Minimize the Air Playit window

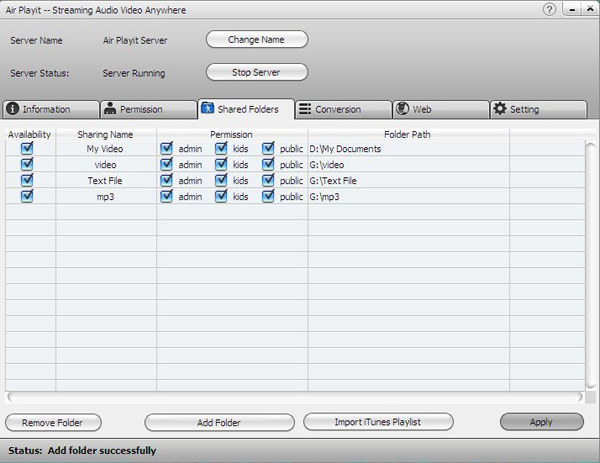(572, 10)
